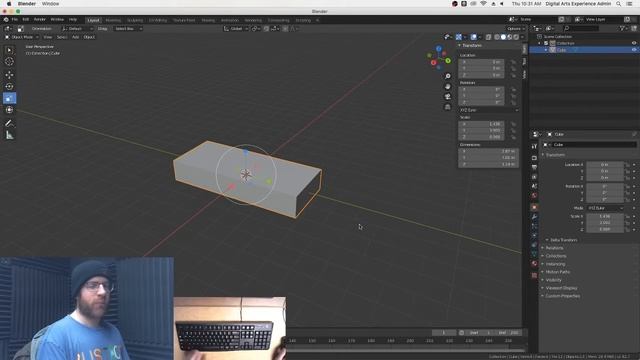Screen dimensions: 640x360
Task: Select the highlighted Scale tool
Action: pyautogui.click(x=9, y=98)
